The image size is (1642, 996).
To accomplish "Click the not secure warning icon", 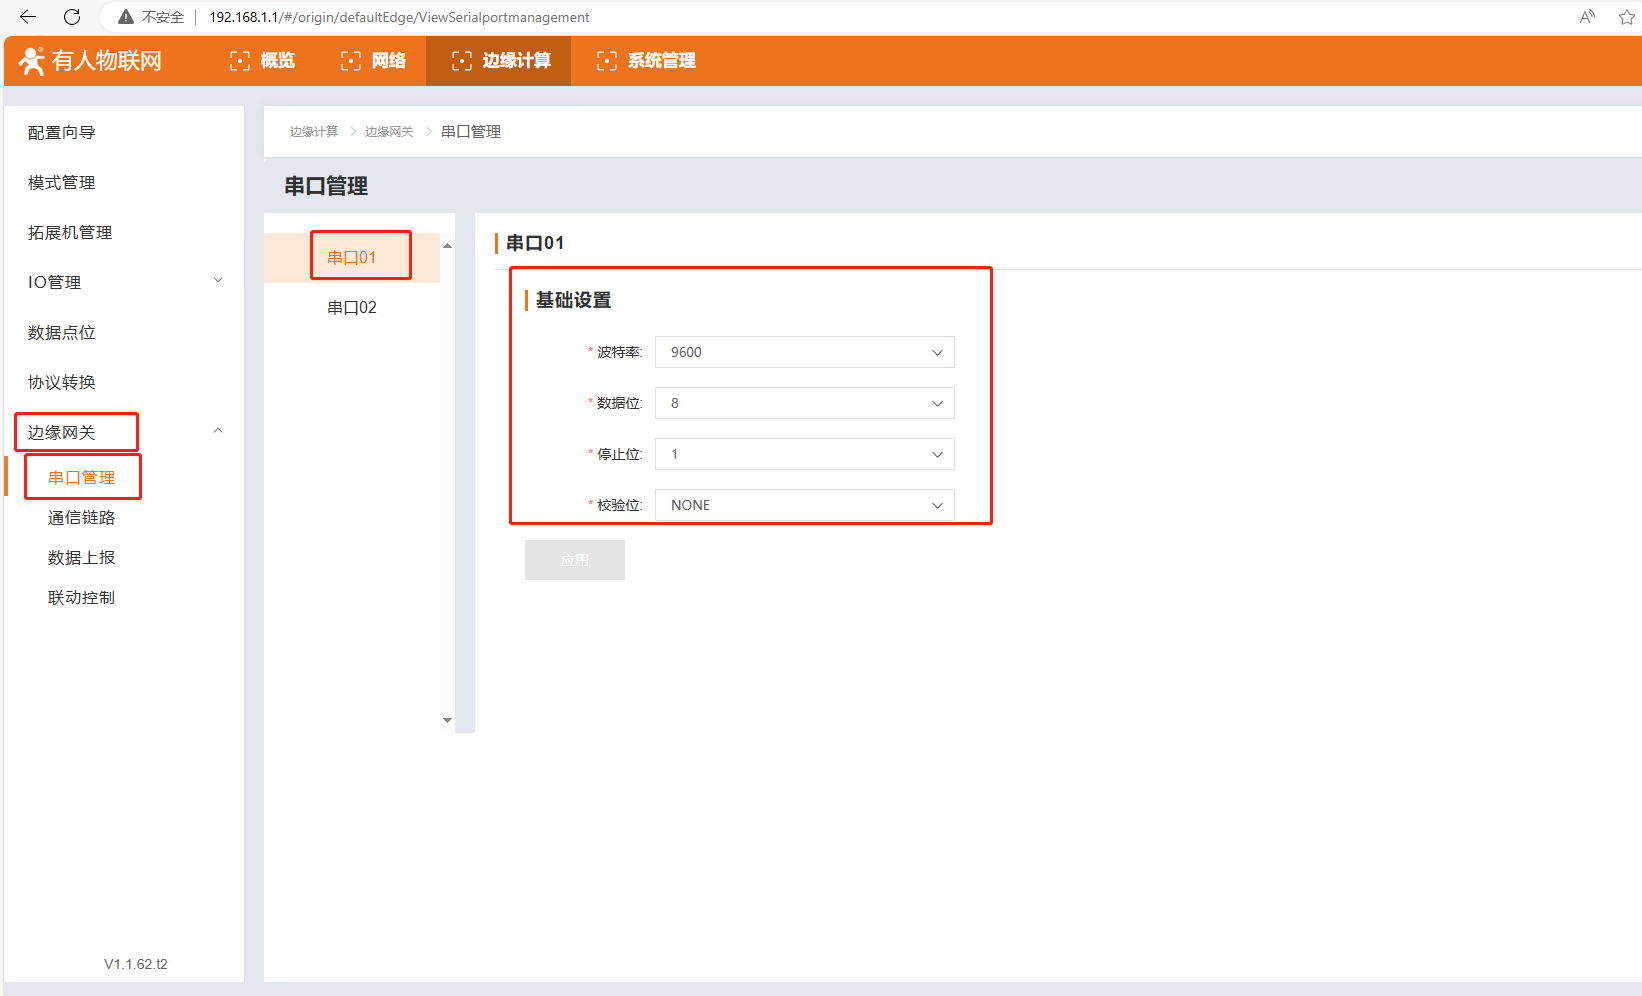I will (x=126, y=17).
